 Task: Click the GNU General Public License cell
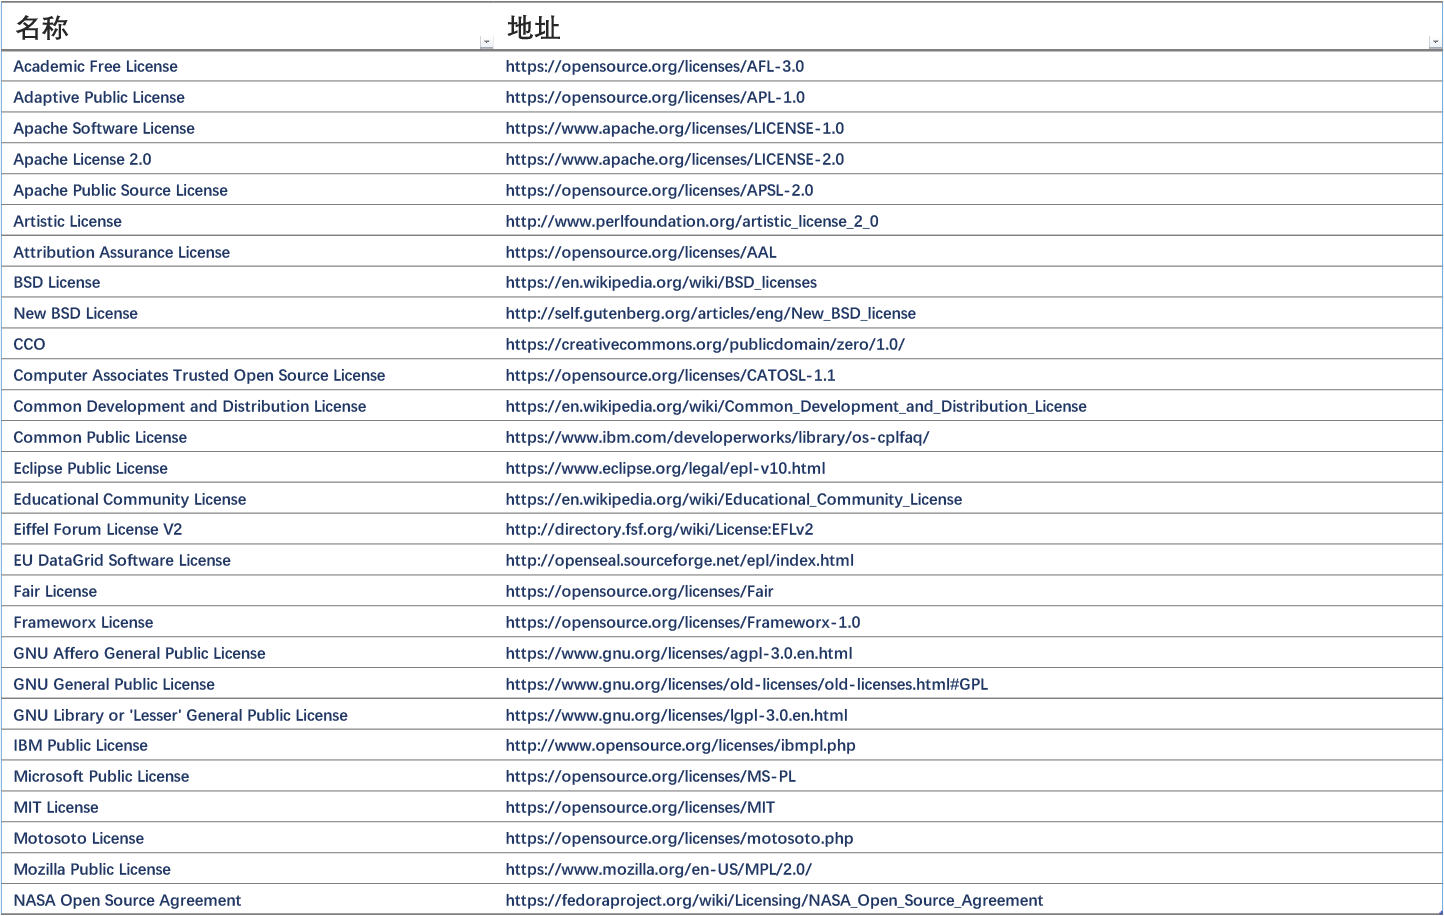coord(114,684)
